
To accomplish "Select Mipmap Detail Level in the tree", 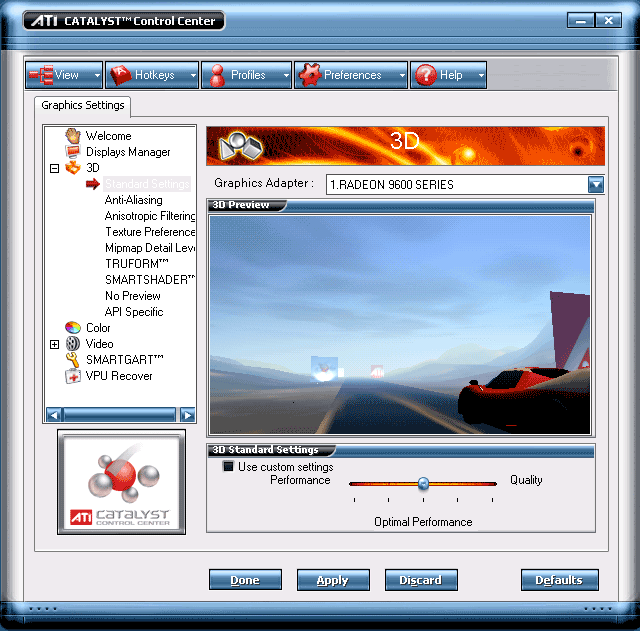I will point(150,248).
